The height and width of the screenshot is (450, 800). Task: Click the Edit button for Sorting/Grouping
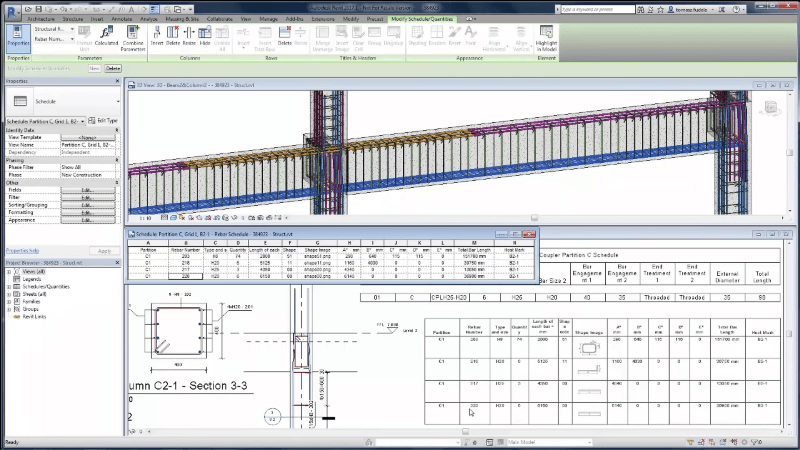(x=86, y=204)
